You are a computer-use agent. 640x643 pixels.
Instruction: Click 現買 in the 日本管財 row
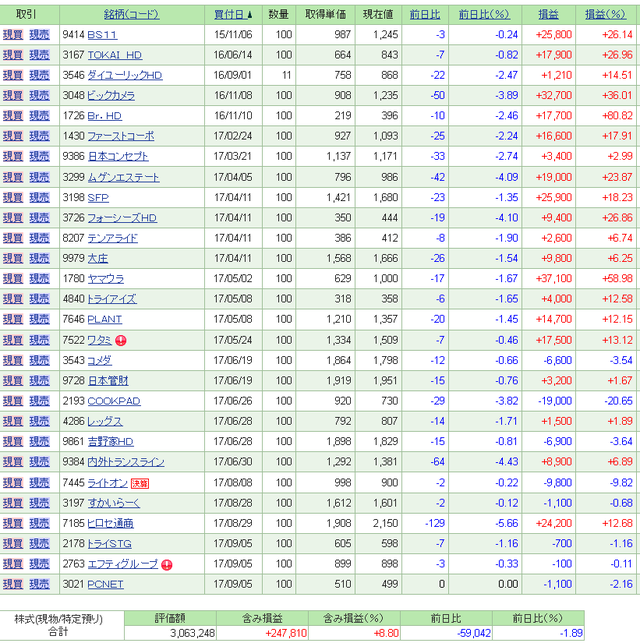pyautogui.click(x=13, y=381)
